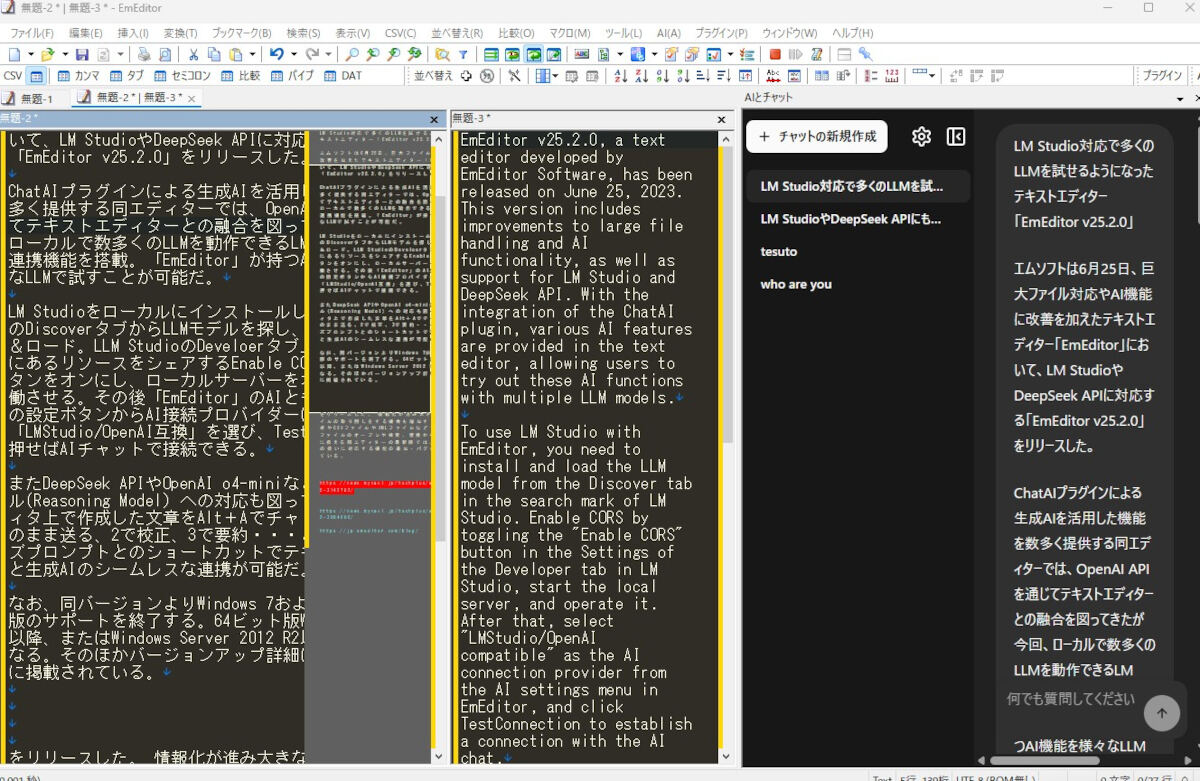Open the ファイル(F) menu
The image size is (1200, 781).
coord(32,33)
